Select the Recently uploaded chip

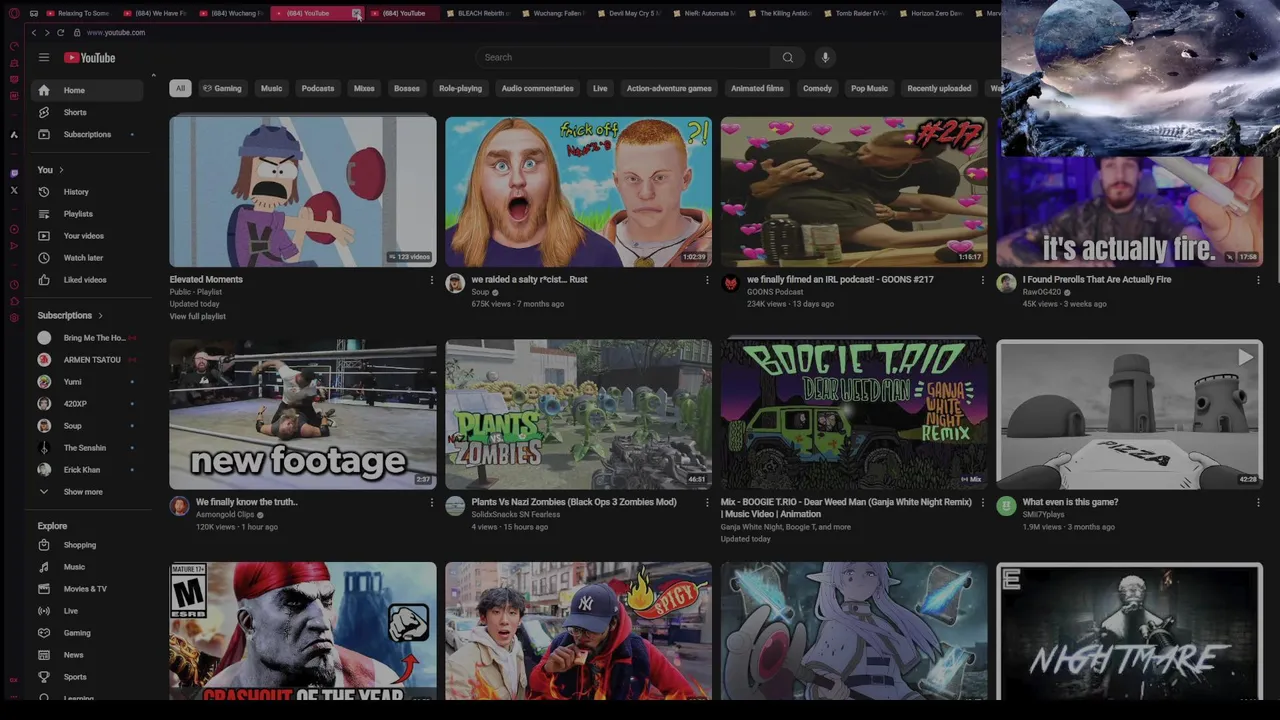[x=939, y=88]
